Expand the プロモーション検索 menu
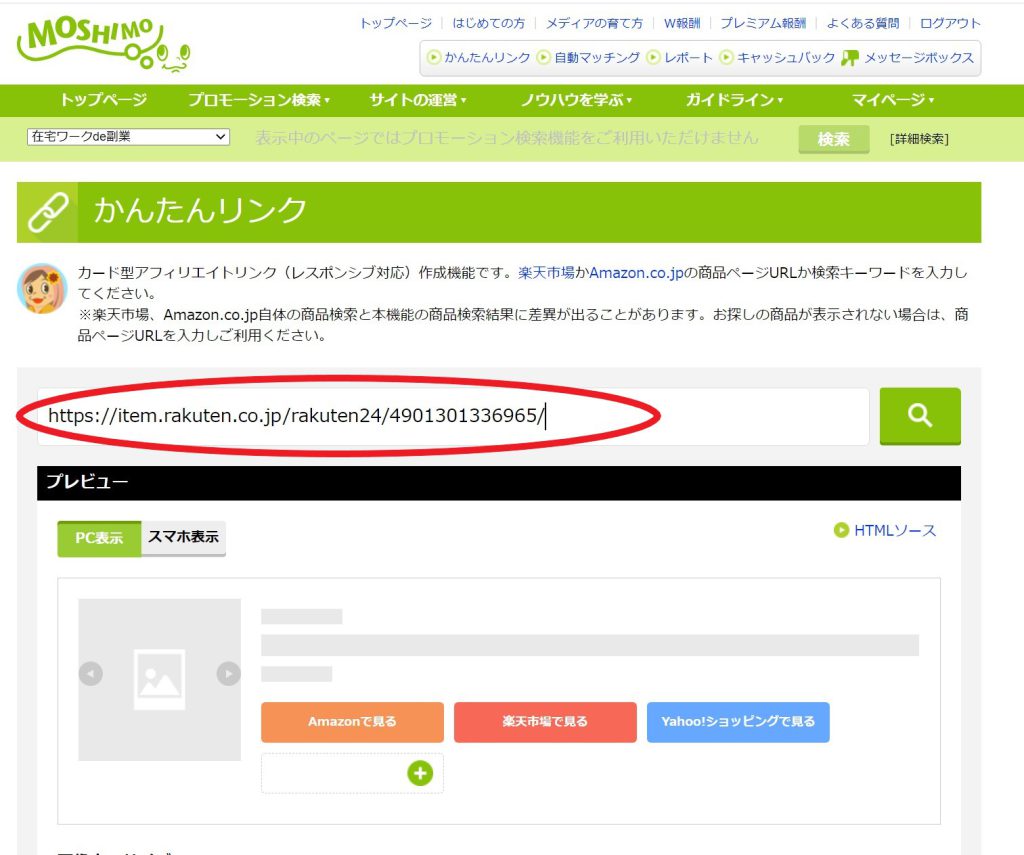 [259, 100]
